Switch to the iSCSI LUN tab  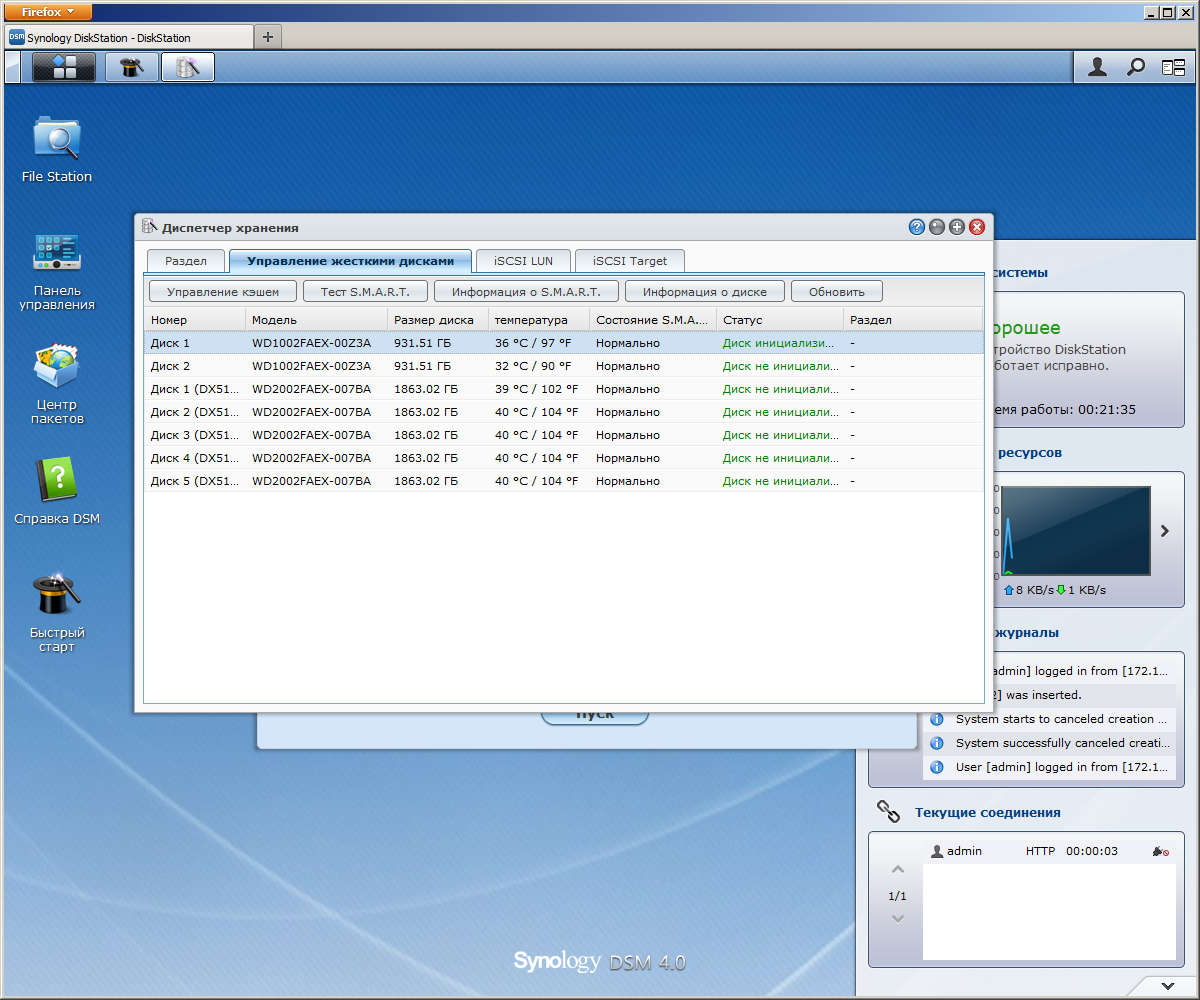coord(523,261)
